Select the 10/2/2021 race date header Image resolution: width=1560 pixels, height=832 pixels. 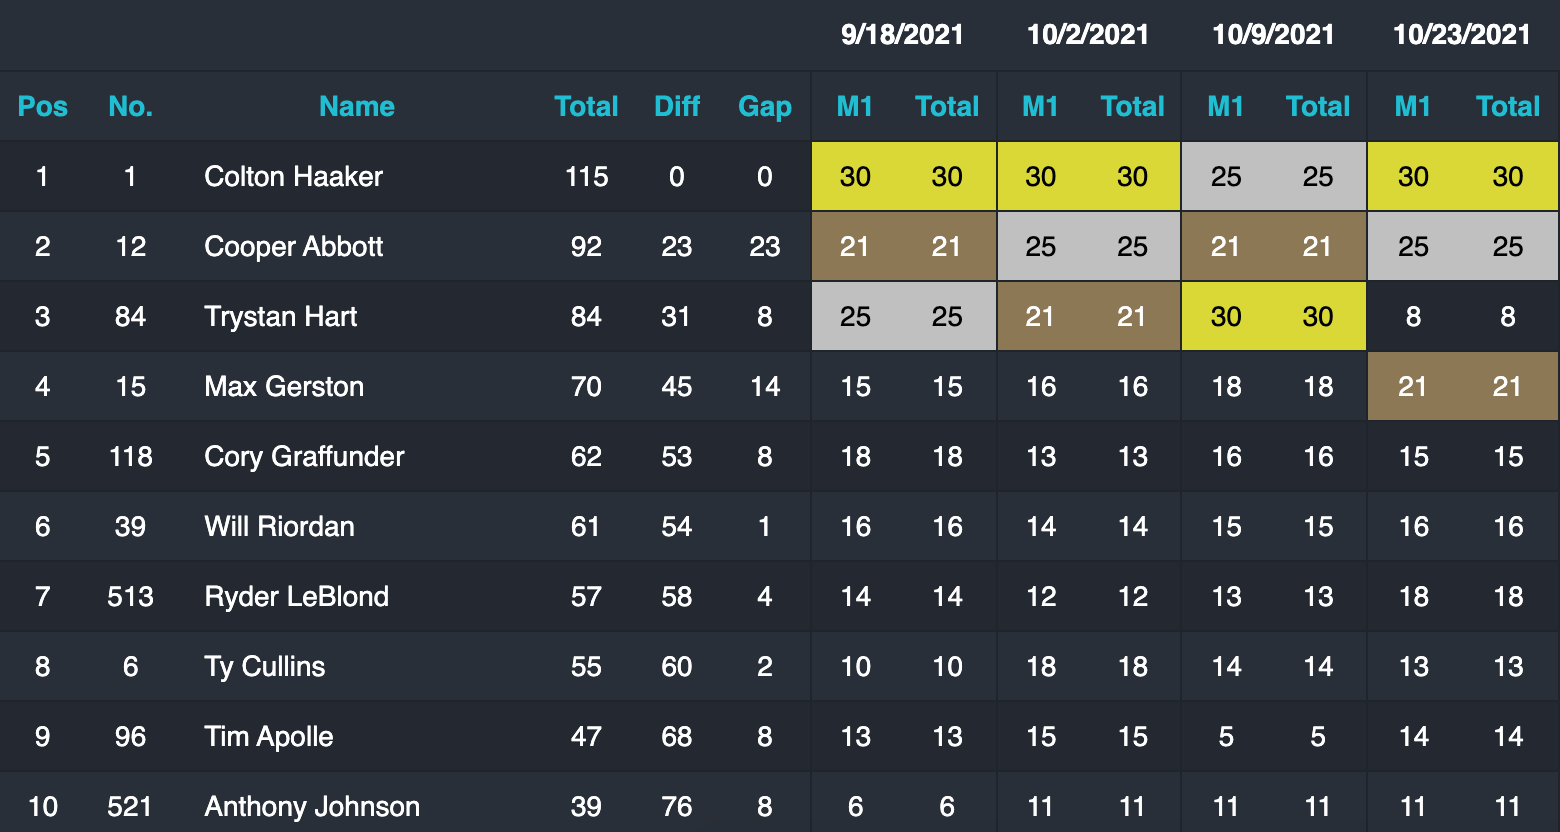click(x=1088, y=35)
